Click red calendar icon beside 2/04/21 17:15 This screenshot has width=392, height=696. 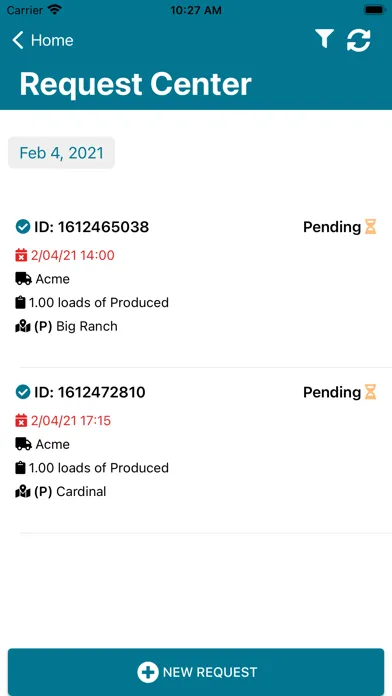click(x=21, y=420)
